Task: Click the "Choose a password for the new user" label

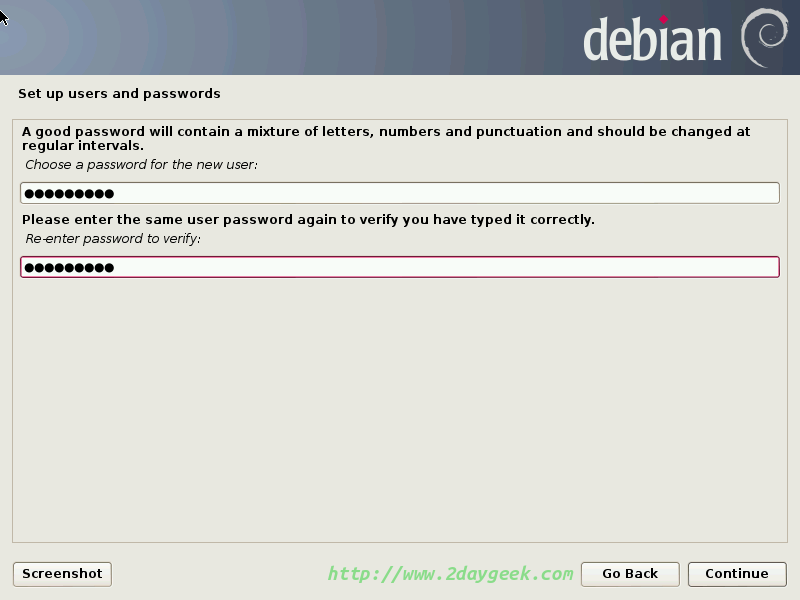Action: coord(141,165)
